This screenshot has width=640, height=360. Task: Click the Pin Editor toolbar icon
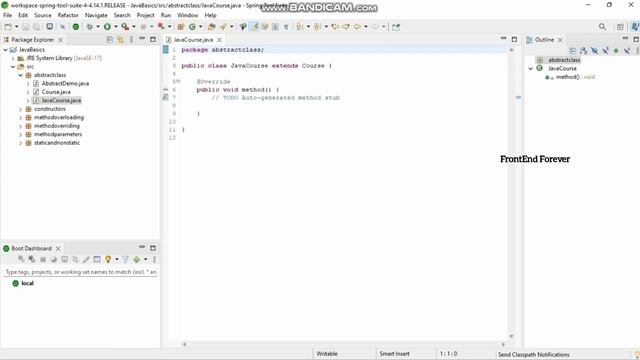pyautogui.click(x=396, y=27)
